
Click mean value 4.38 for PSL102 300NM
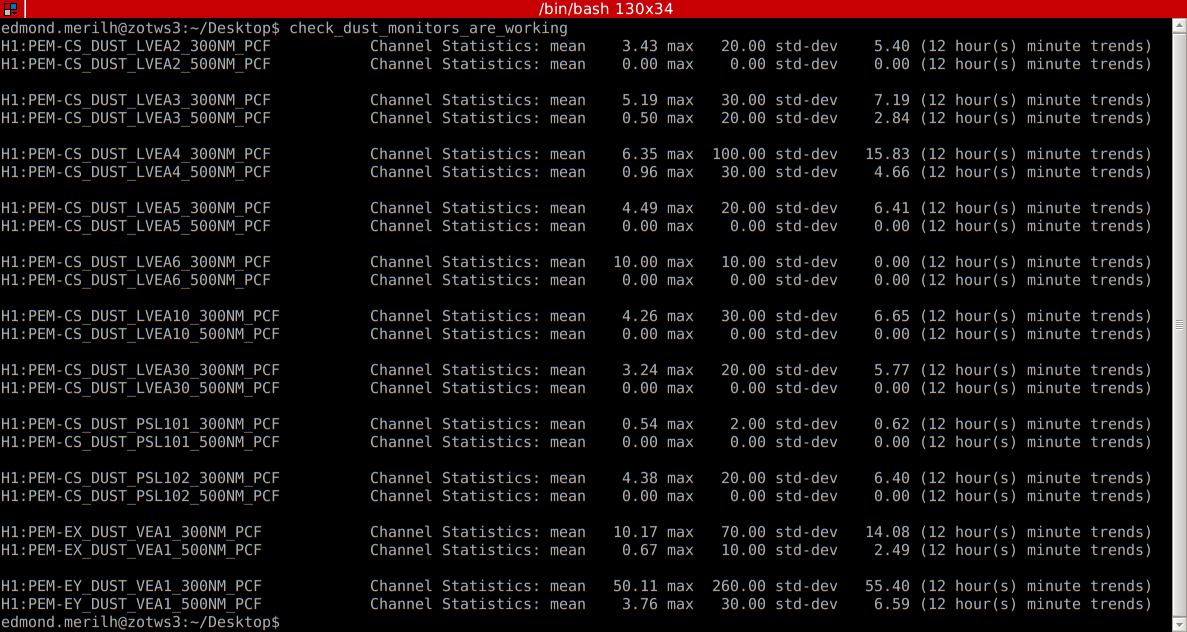point(640,478)
